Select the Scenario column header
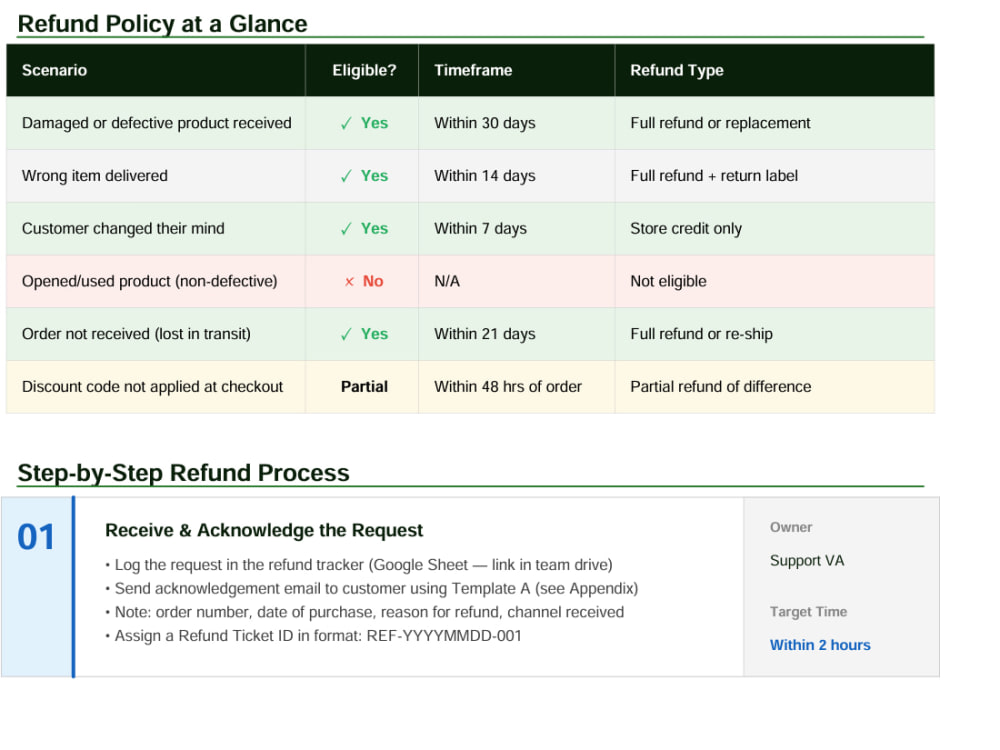 click(x=54, y=70)
